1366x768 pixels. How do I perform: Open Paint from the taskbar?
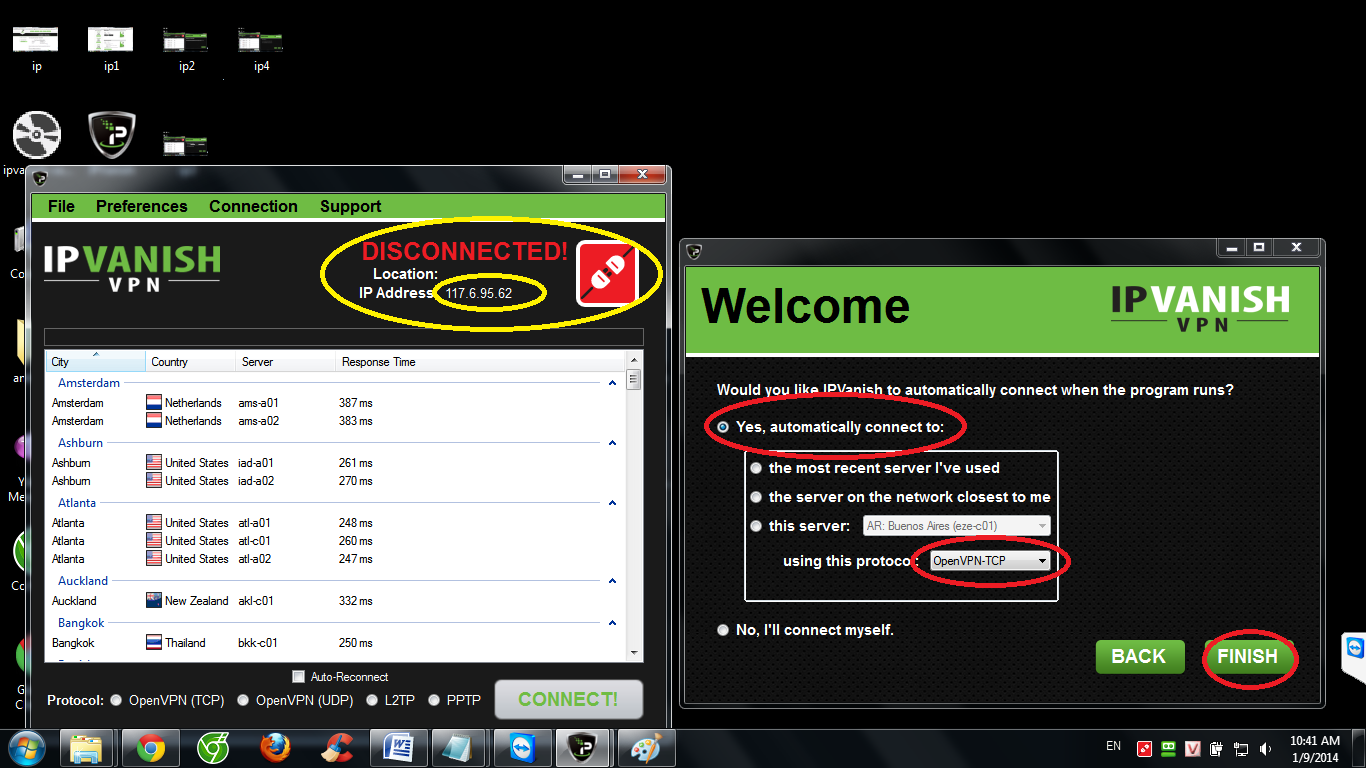[647, 748]
